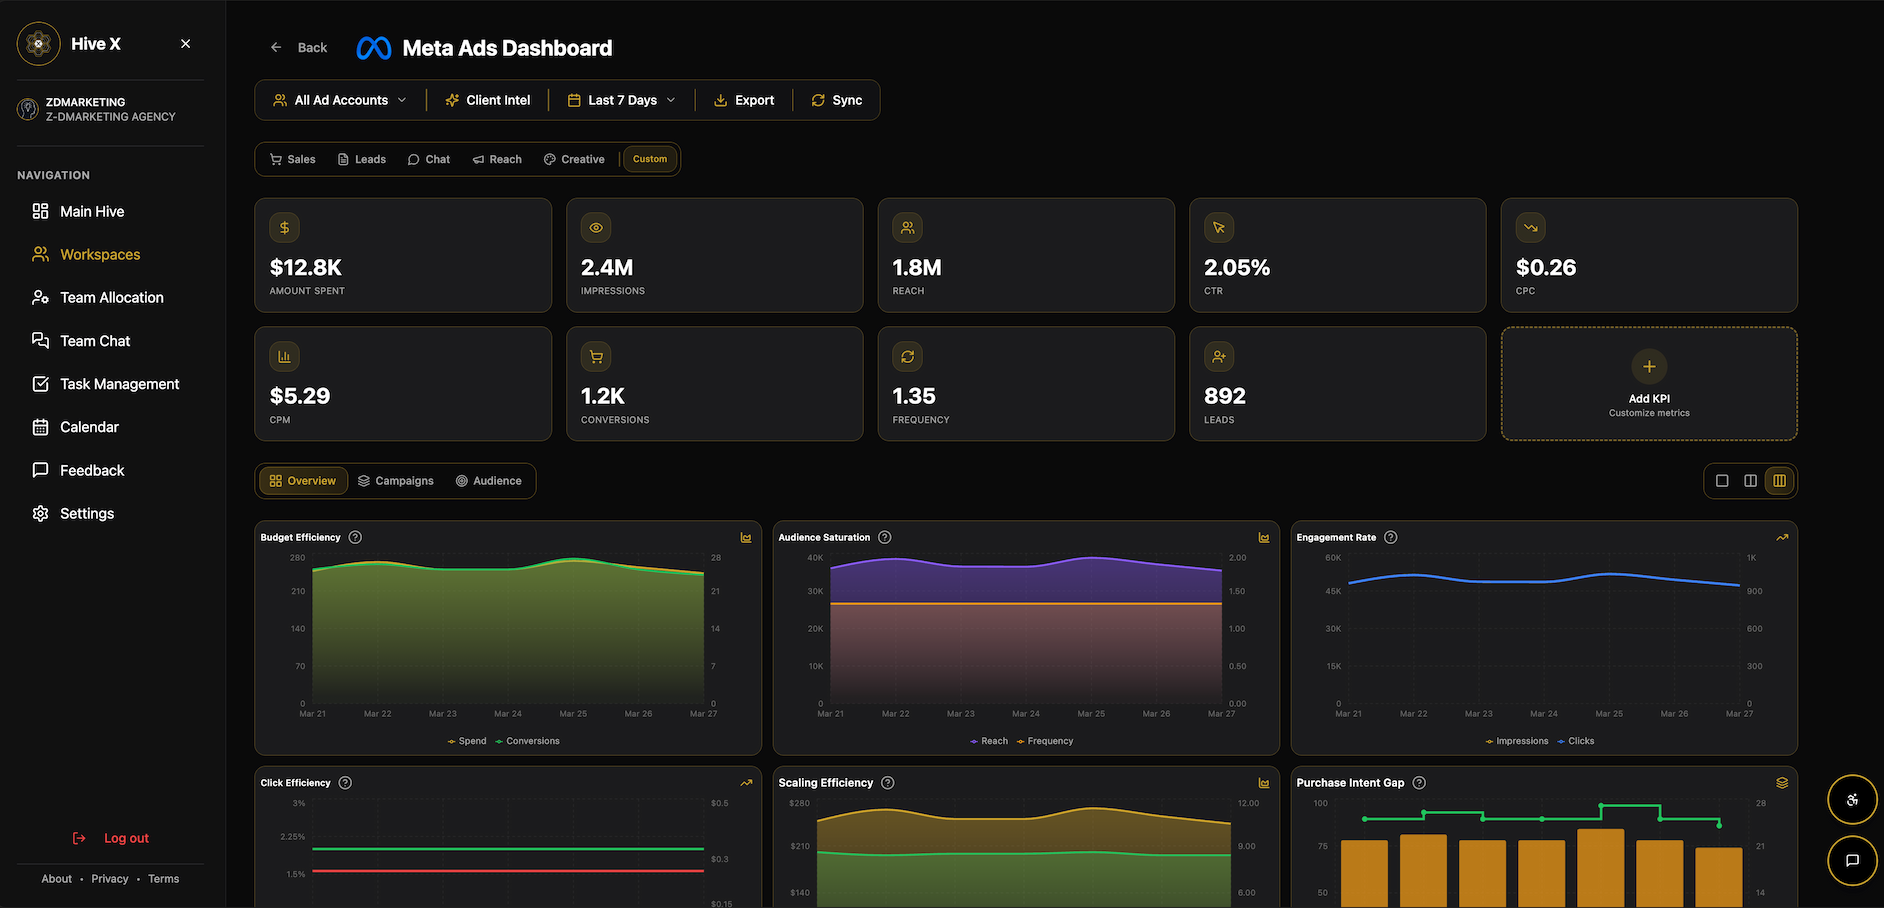Switch to single-column chart layout view
The width and height of the screenshot is (1884, 908).
(x=1721, y=481)
